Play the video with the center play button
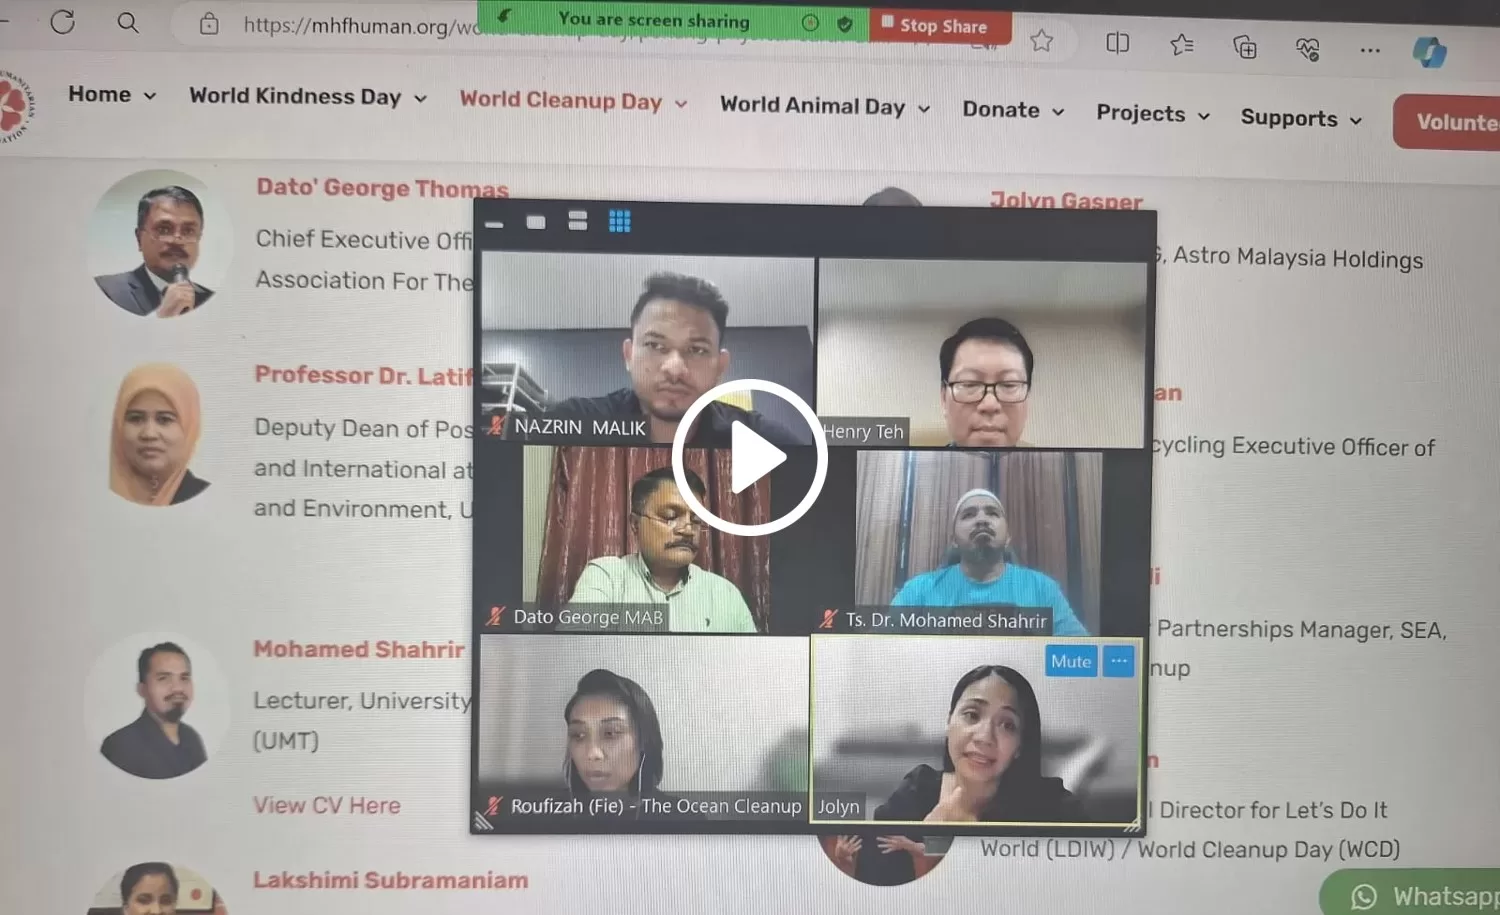The height and width of the screenshot is (915, 1500). click(x=749, y=457)
